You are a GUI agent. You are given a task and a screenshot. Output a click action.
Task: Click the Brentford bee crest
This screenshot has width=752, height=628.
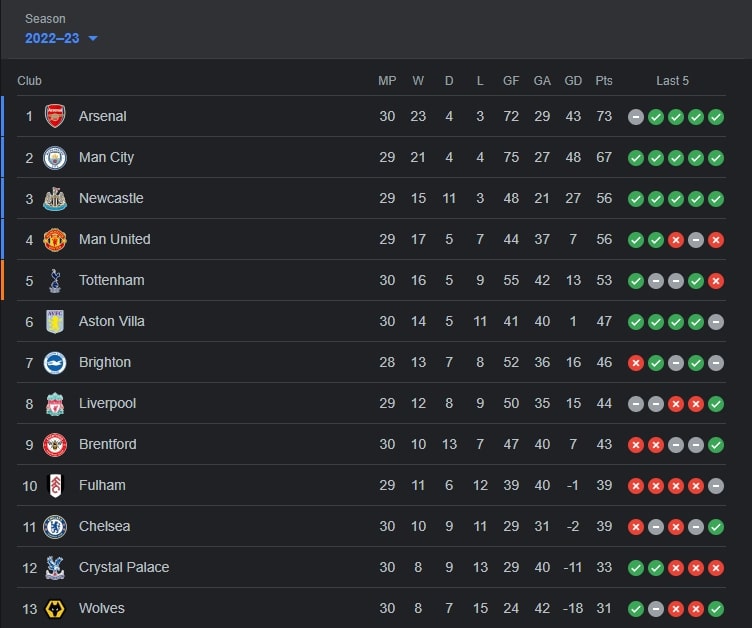55,445
